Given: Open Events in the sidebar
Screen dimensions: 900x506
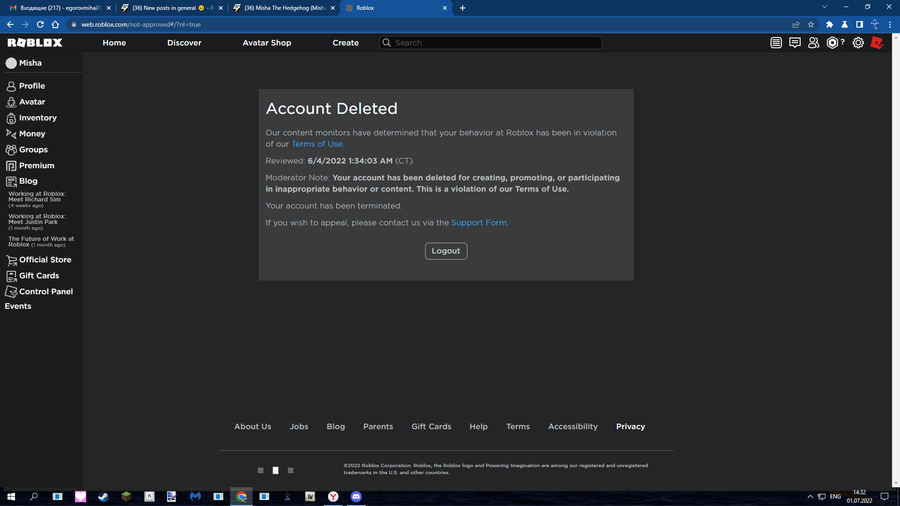Looking at the screenshot, I should coord(18,306).
